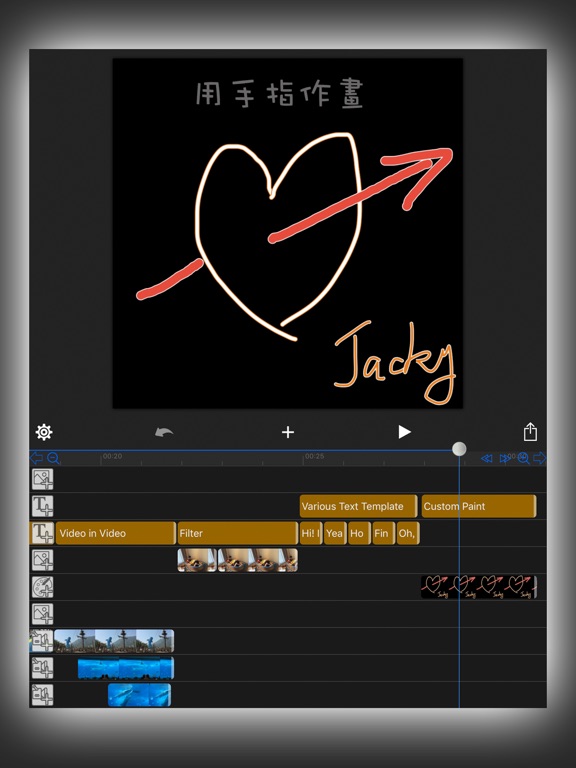Select the Various Text Template clip
This screenshot has height=768, width=576.
(358, 506)
